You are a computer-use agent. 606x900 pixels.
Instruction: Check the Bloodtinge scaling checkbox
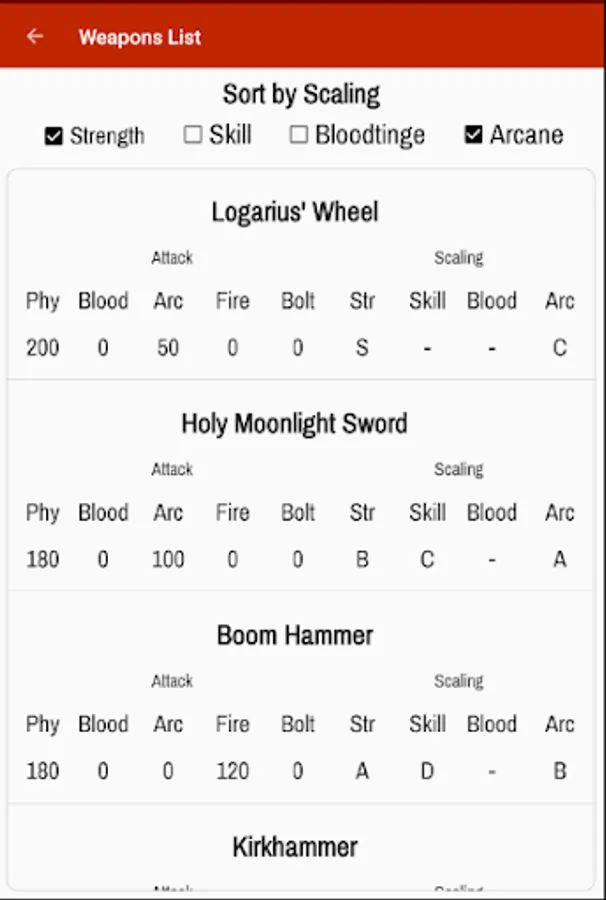[299, 135]
